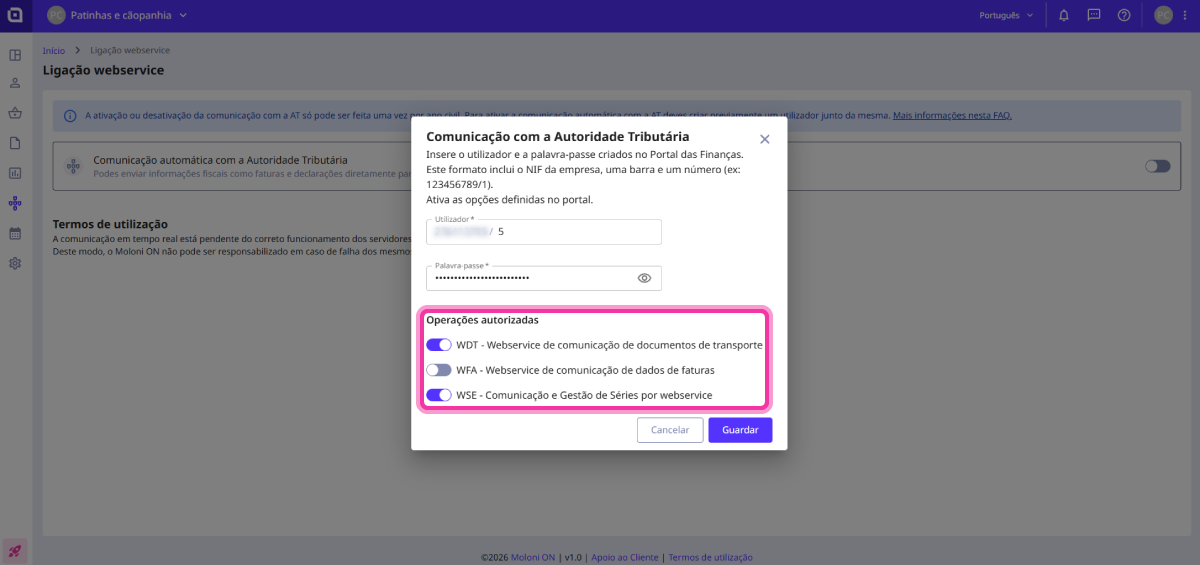Open the settings gear icon in sidebar

15,263
